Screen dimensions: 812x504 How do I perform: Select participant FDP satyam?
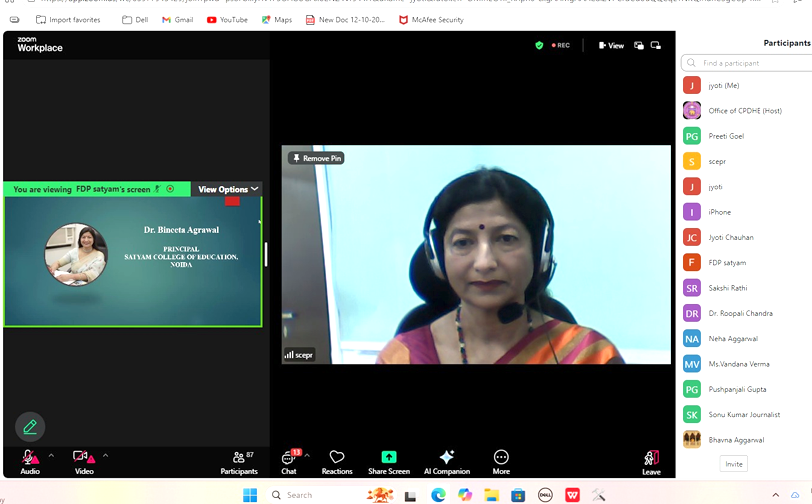[746, 263]
